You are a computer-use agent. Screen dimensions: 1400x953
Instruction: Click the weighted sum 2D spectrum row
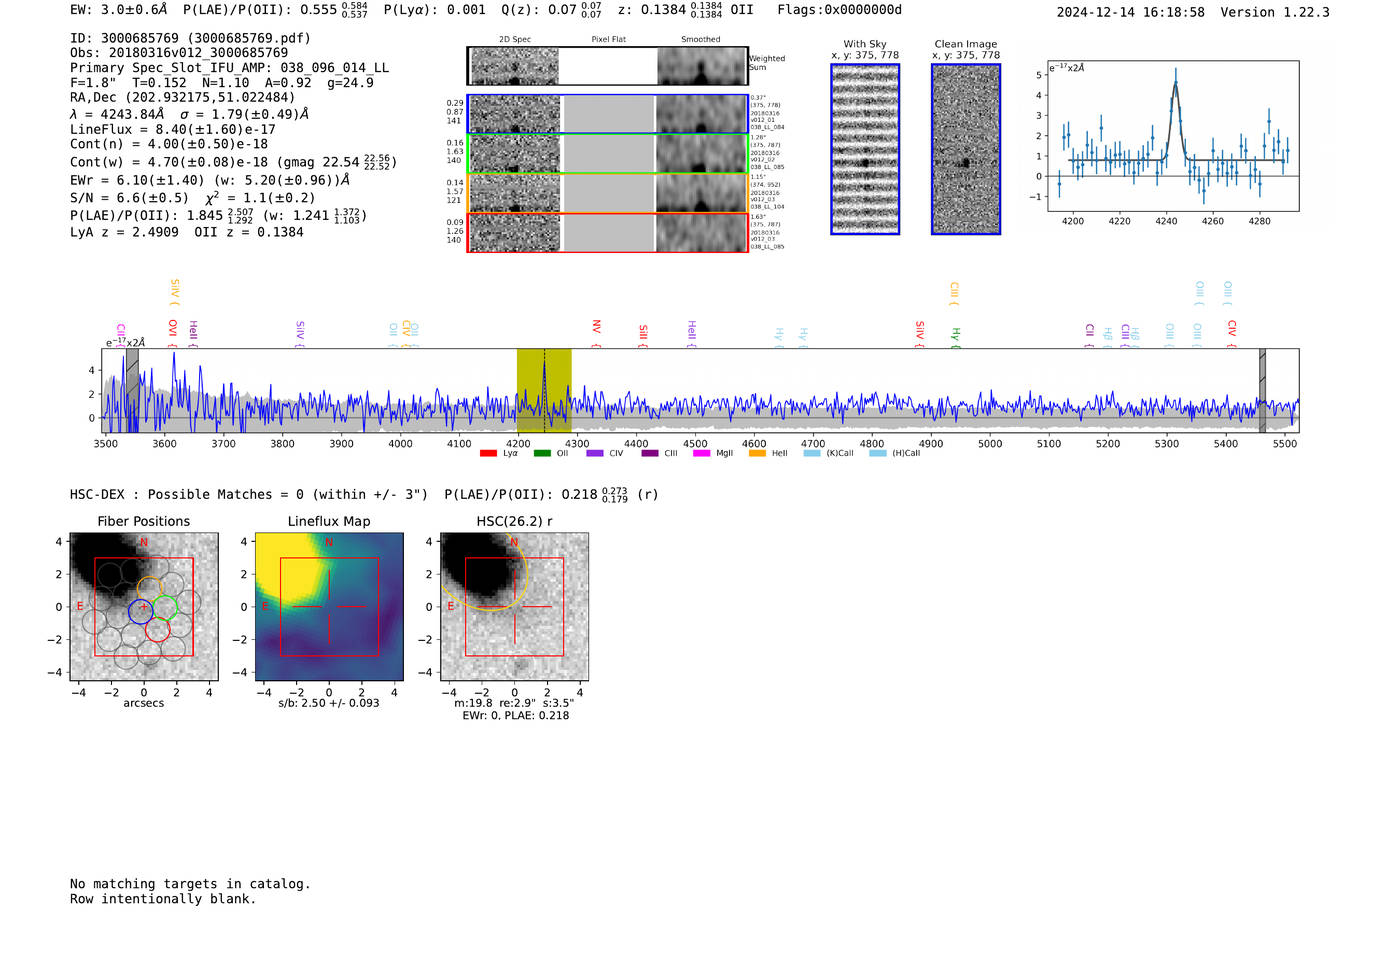pos(607,66)
